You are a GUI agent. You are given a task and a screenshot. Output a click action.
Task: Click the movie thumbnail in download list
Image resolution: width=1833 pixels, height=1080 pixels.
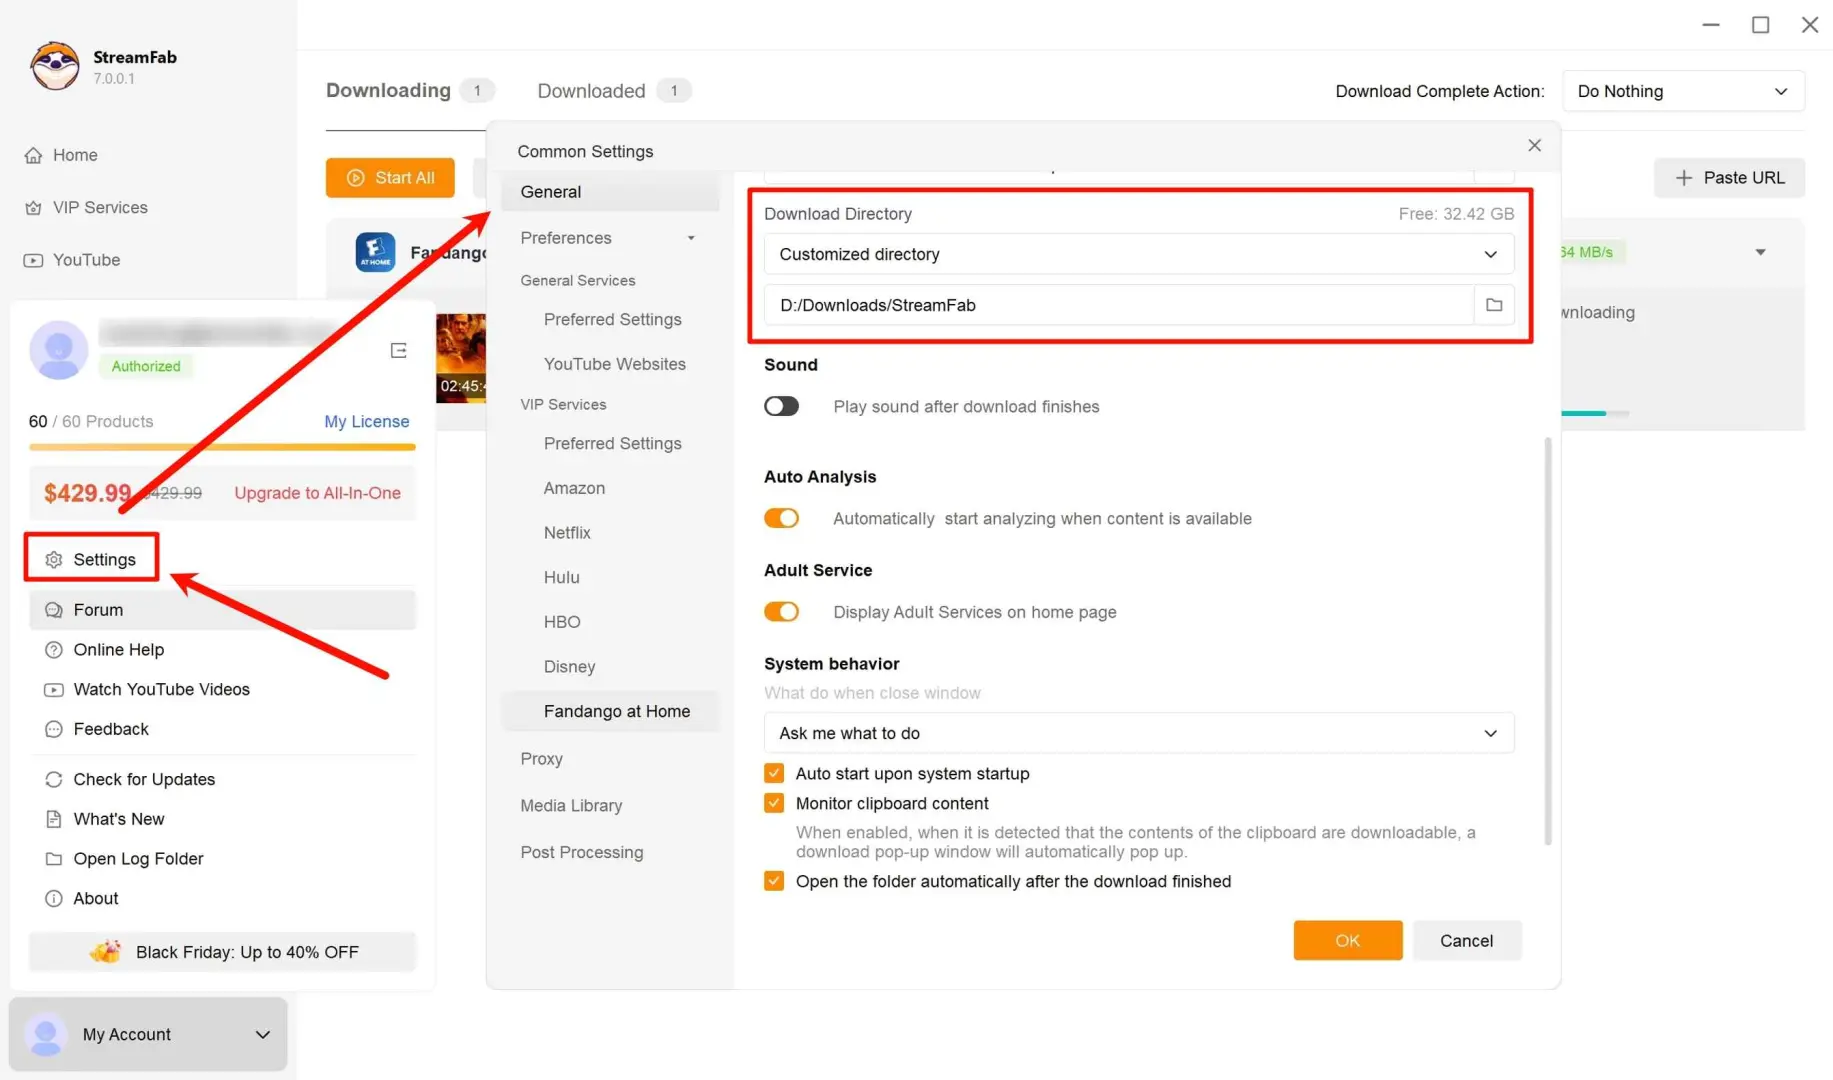point(461,358)
